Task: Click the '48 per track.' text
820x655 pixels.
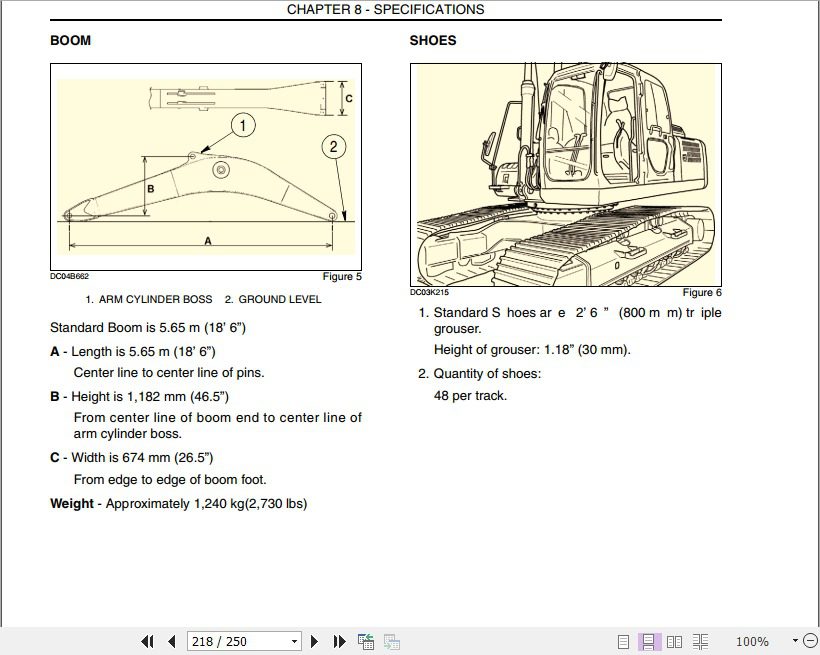Action: pos(470,396)
